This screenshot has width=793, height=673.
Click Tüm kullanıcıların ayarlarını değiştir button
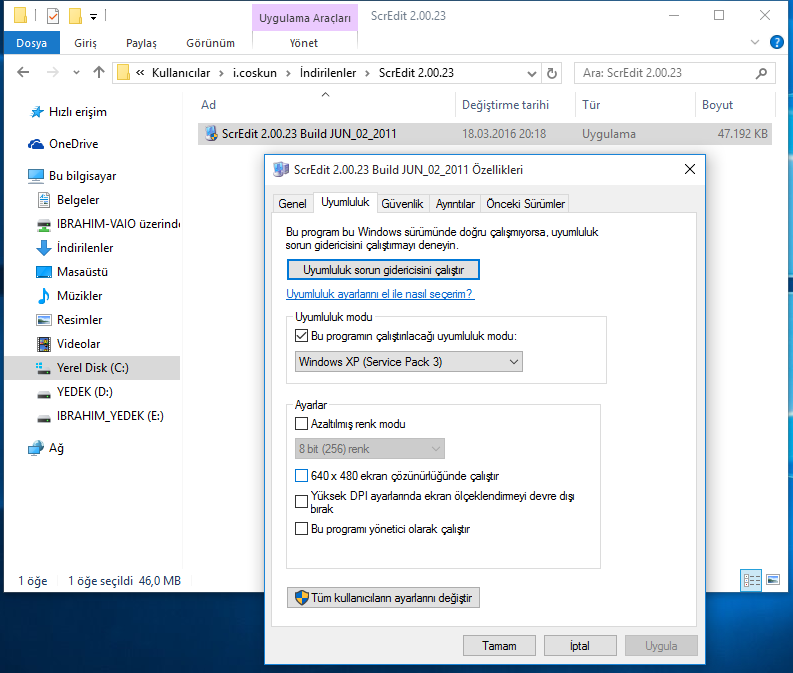[383, 598]
